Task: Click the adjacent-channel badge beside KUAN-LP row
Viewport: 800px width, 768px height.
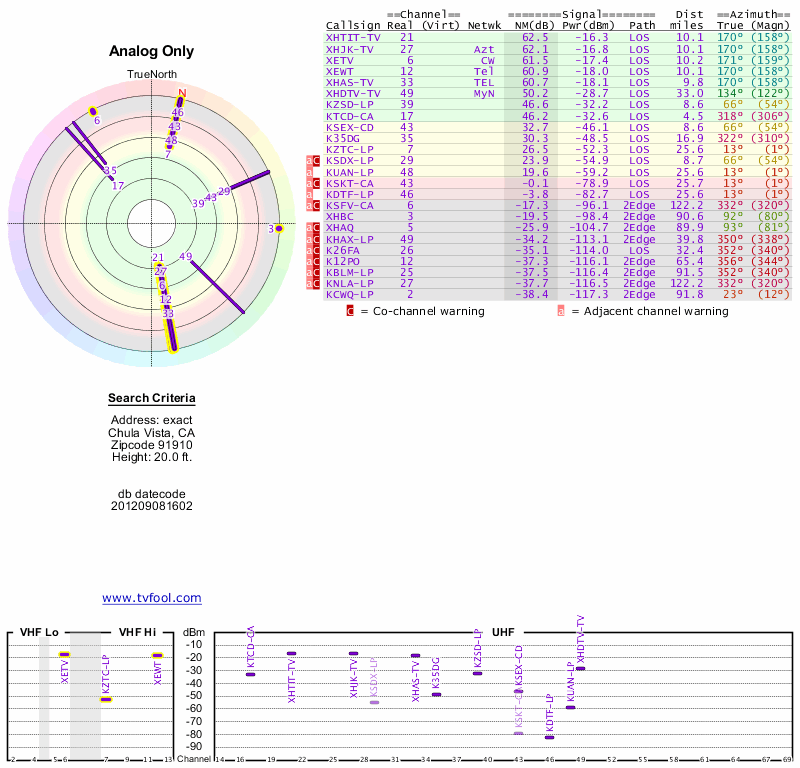Action: (309, 172)
